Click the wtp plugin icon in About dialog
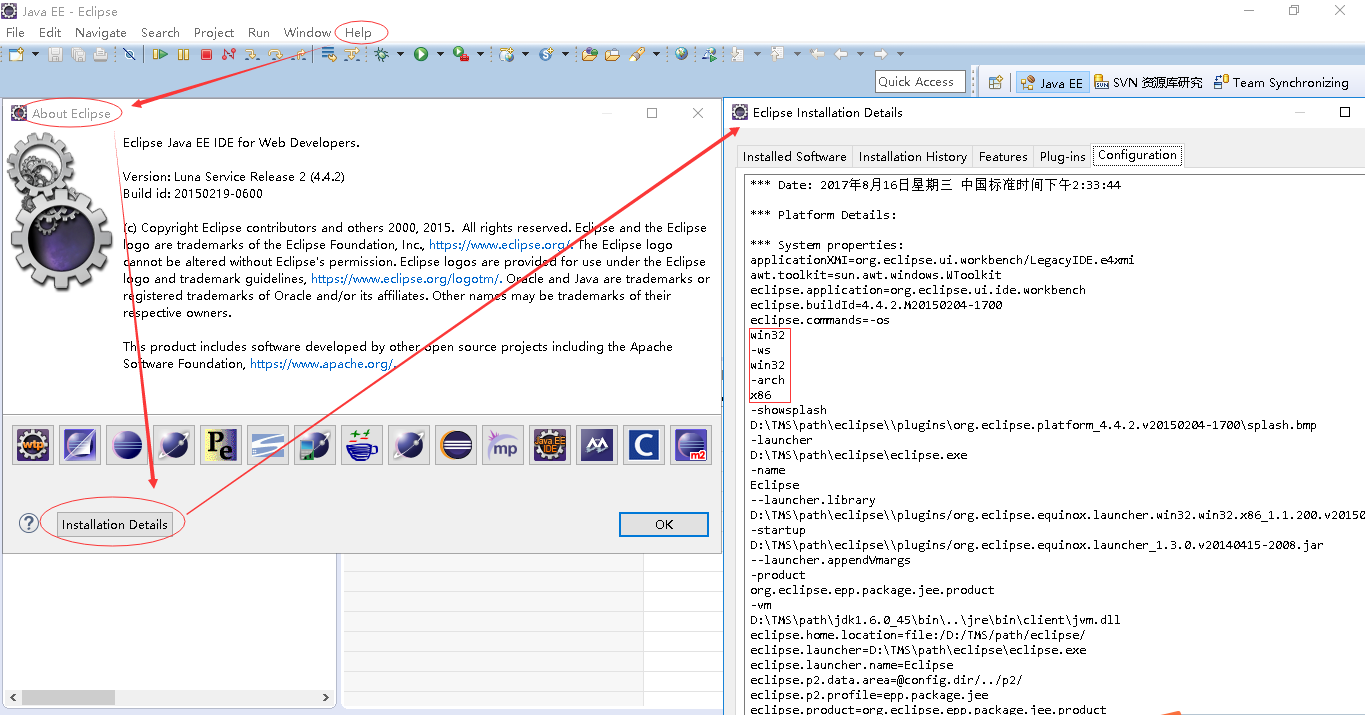Image resolution: width=1365 pixels, height=715 pixels. [x=33, y=445]
